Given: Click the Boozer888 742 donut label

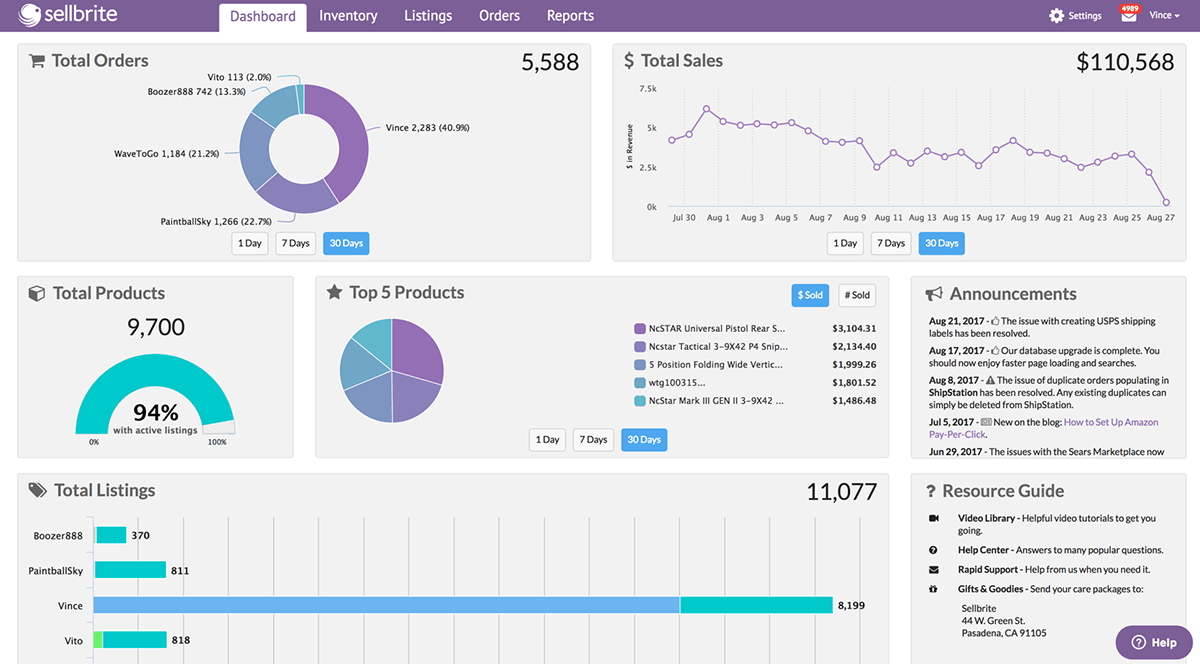Looking at the screenshot, I should pos(196,91).
